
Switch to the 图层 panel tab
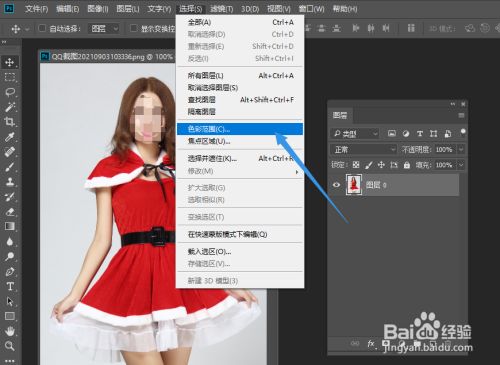click(340, 115)
